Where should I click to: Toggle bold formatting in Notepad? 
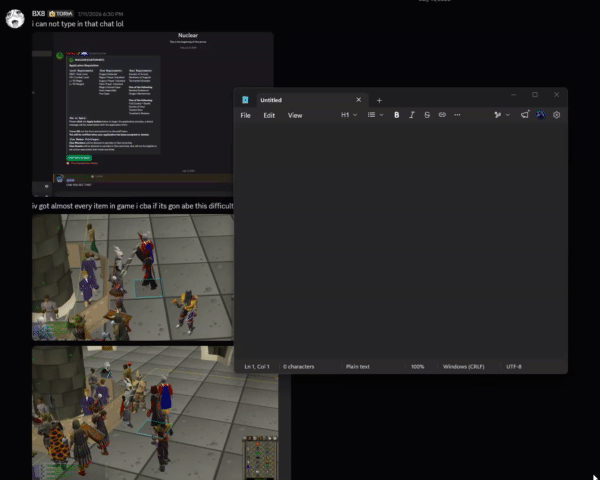396,115
